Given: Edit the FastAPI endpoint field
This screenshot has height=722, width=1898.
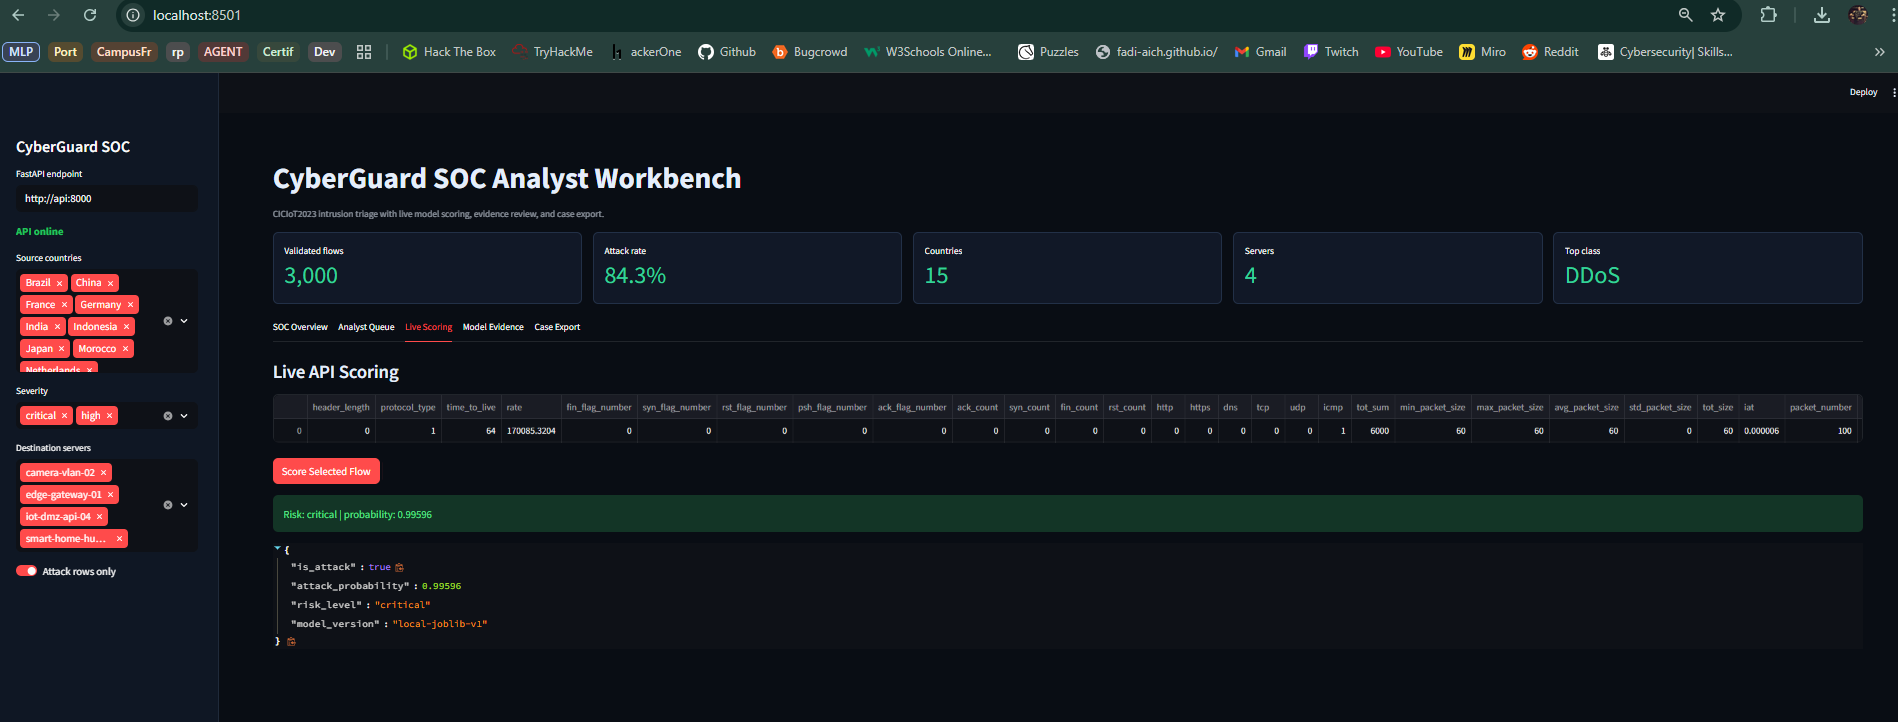Looking at the screenshot, I should [x=106, y=199].
